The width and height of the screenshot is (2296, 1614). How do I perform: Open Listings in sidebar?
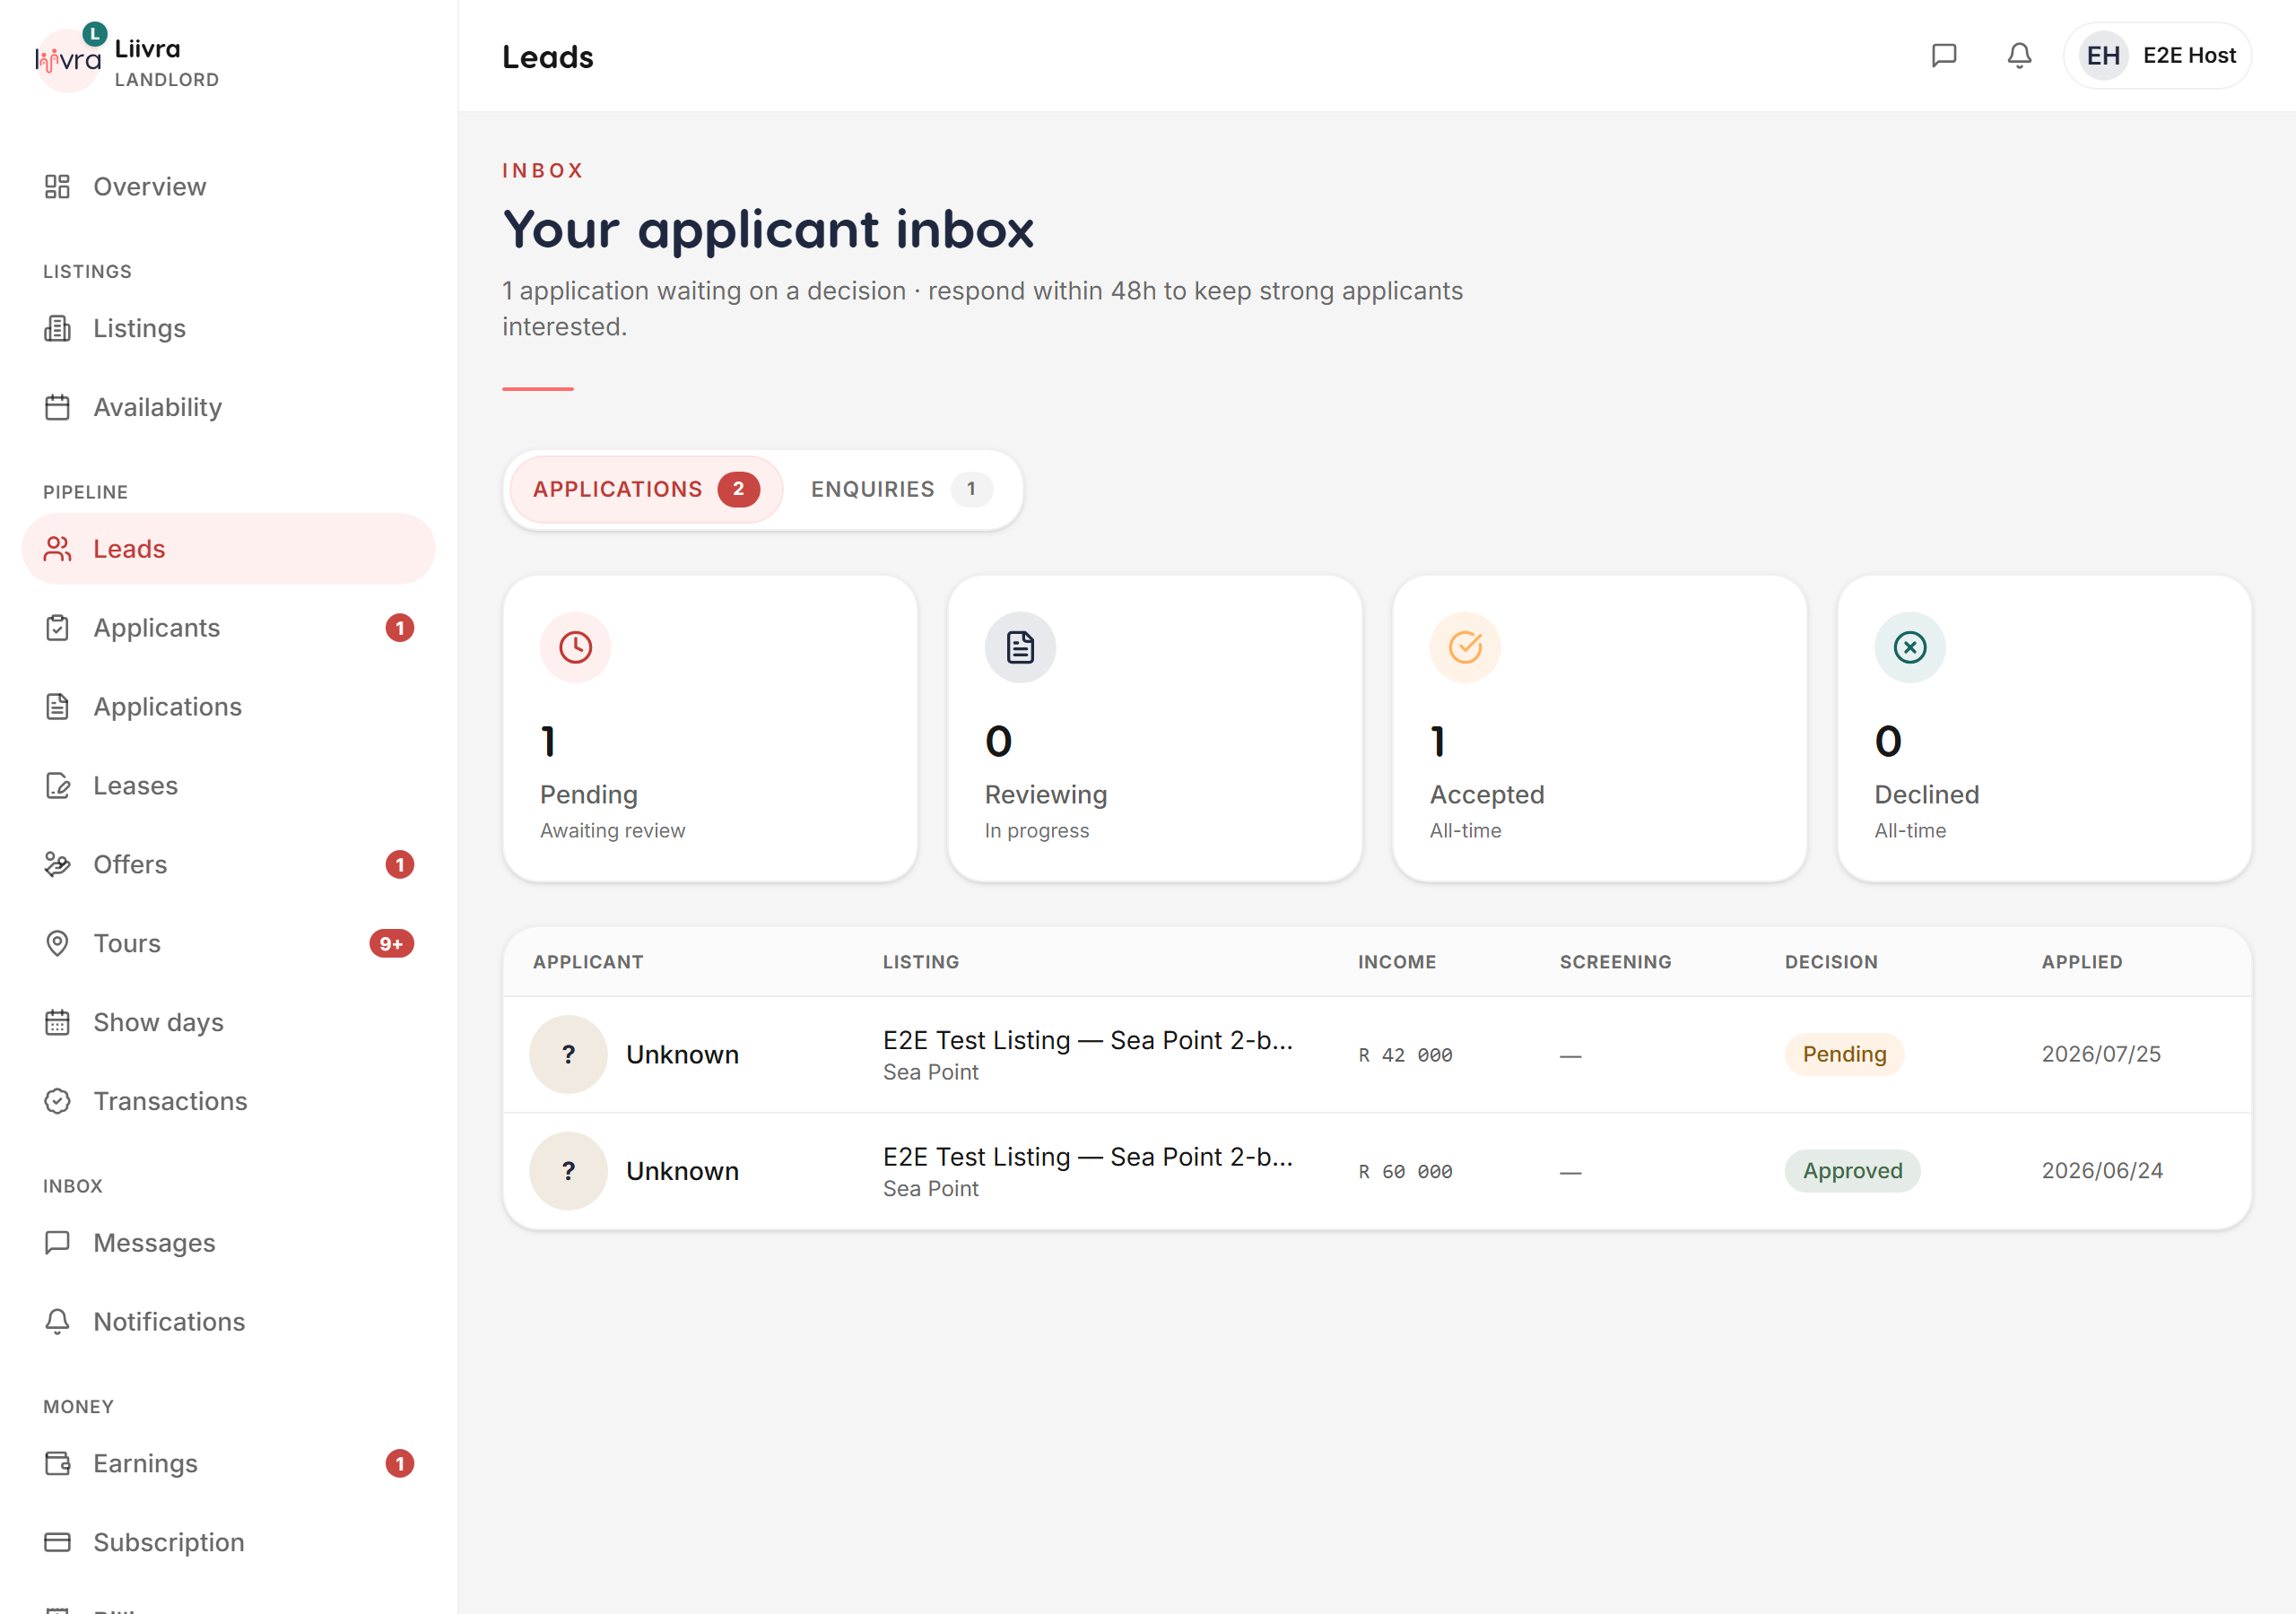(228, 328)
